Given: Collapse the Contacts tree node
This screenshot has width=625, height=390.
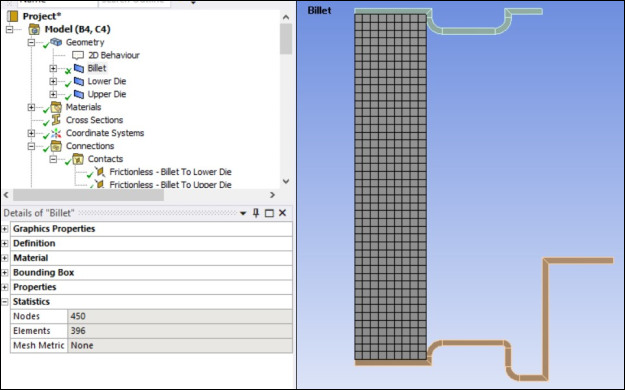Looking at the screenshot, I should pos(53,159).
